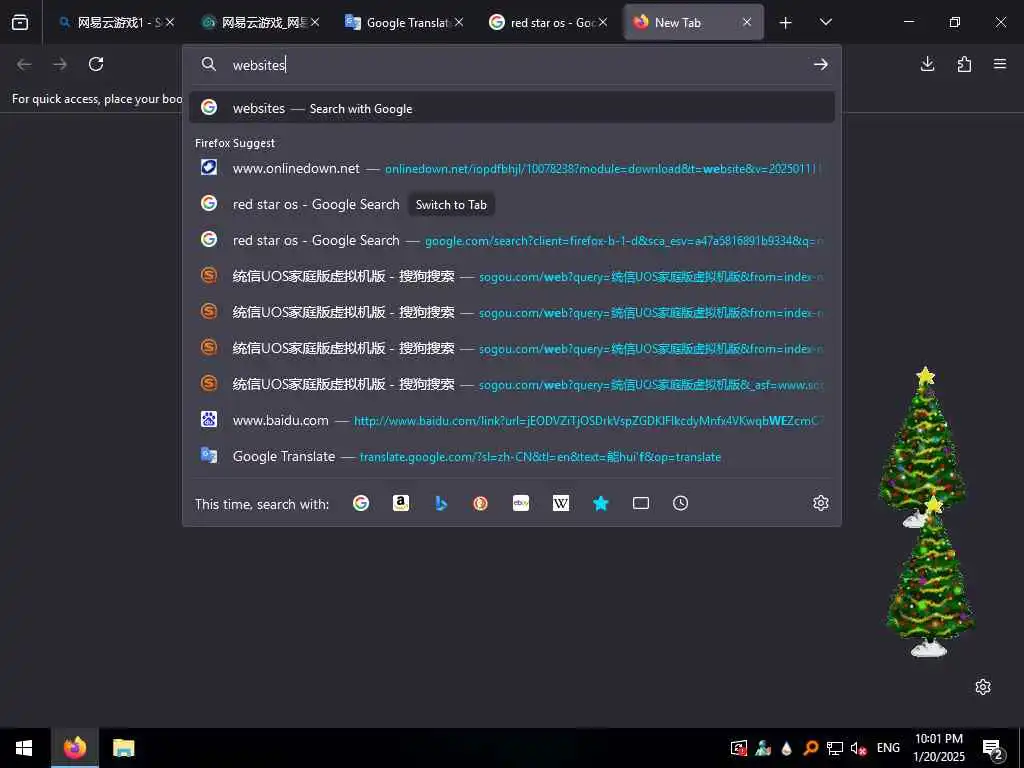Search this time with eBay icon
Image resolution: width=1024 pixels, height=768 pixels.
520,503
